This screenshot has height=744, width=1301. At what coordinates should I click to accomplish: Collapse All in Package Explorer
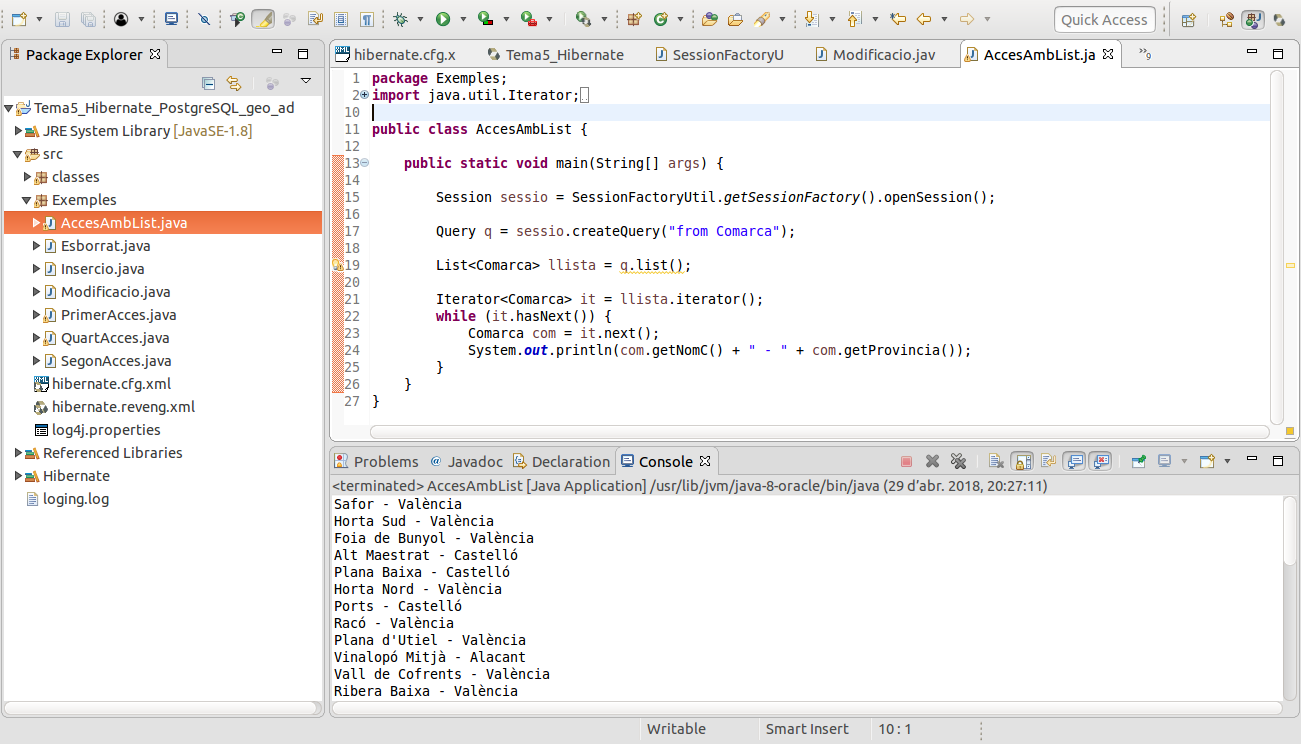pyautogui.click(x=208, y=83)
